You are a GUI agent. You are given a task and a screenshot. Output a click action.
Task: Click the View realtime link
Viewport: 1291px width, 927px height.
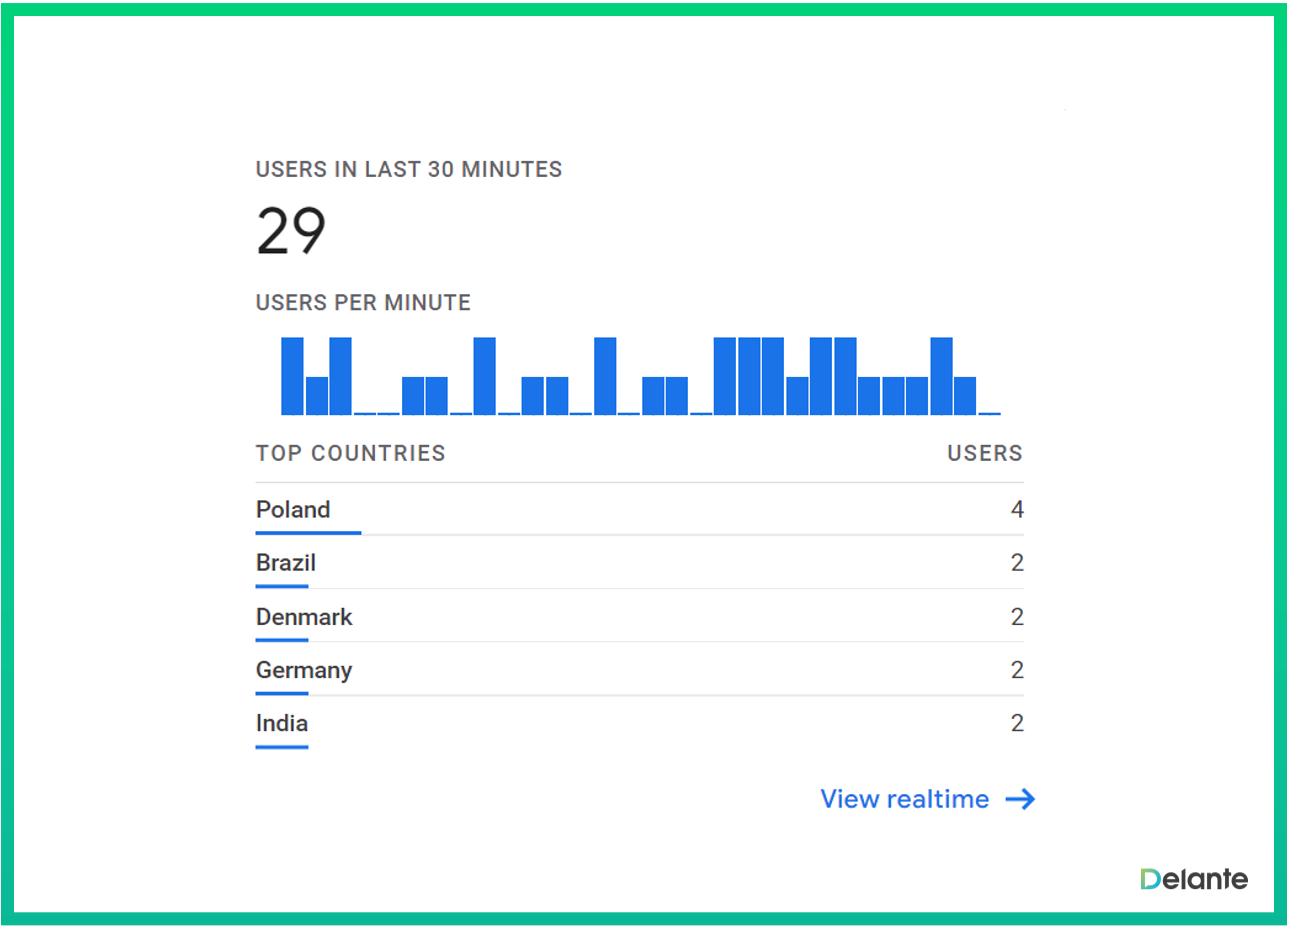coord(904,799)
